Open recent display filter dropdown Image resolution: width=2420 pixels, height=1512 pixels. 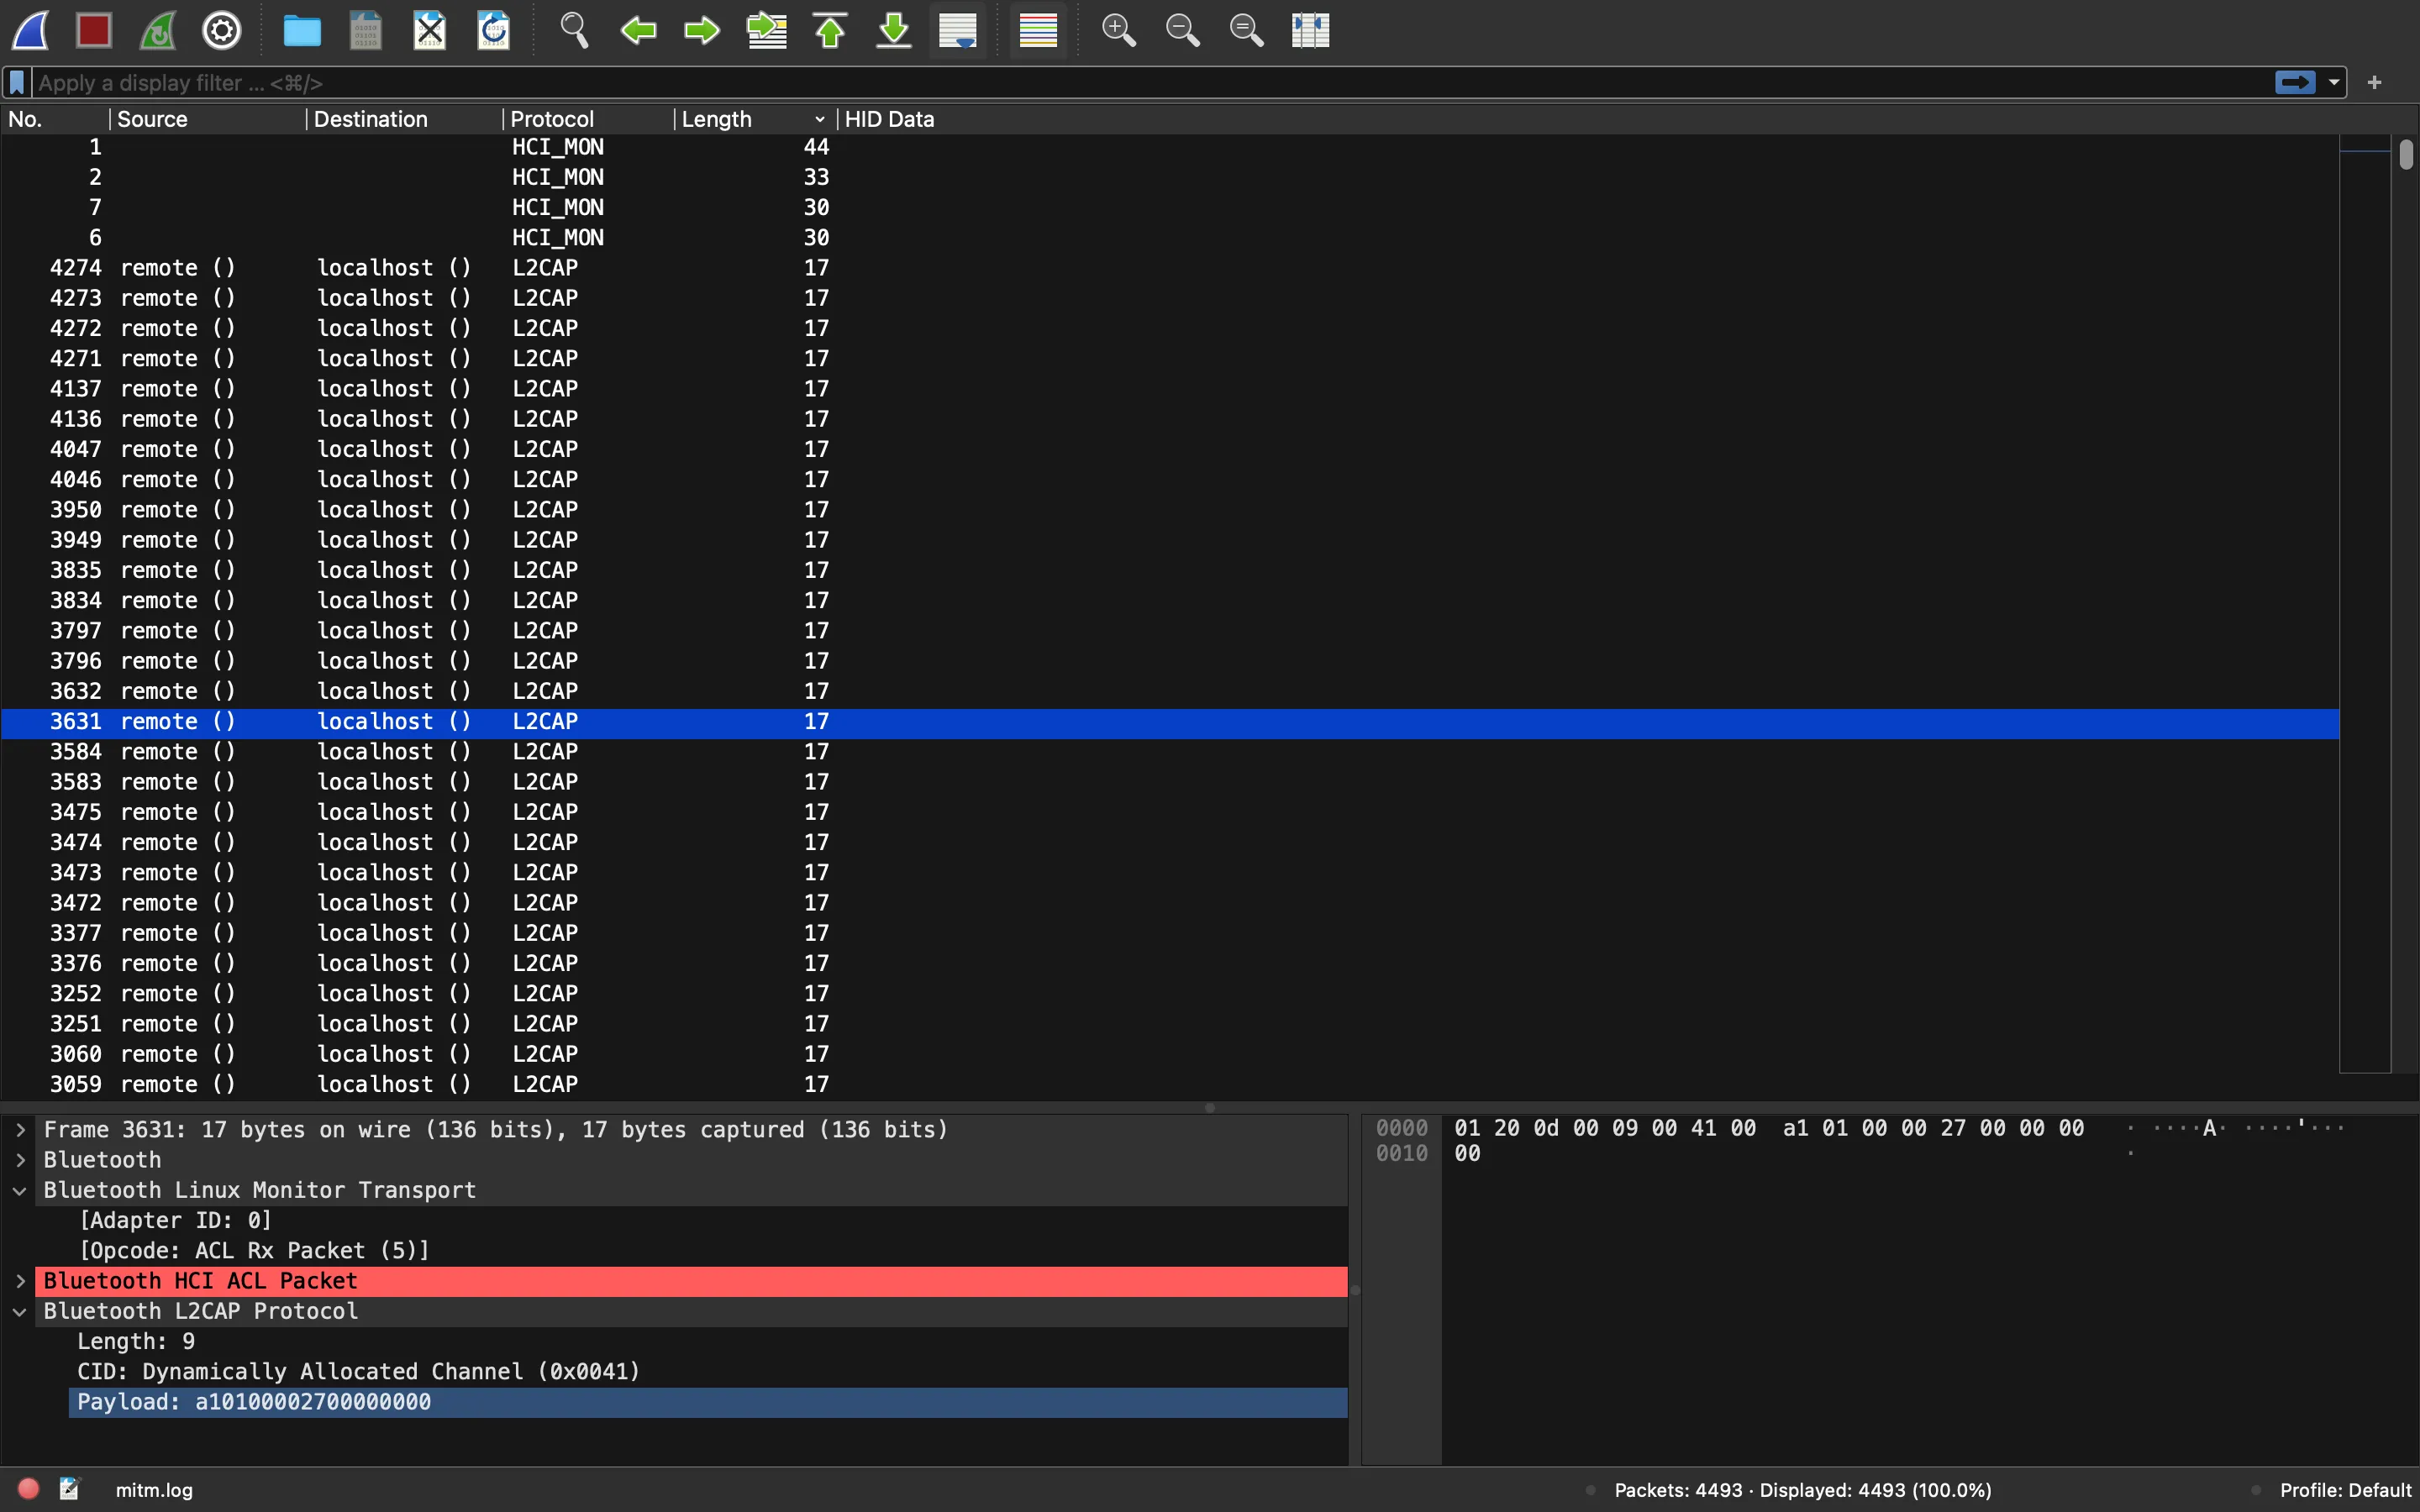(x=2334, y=83)
